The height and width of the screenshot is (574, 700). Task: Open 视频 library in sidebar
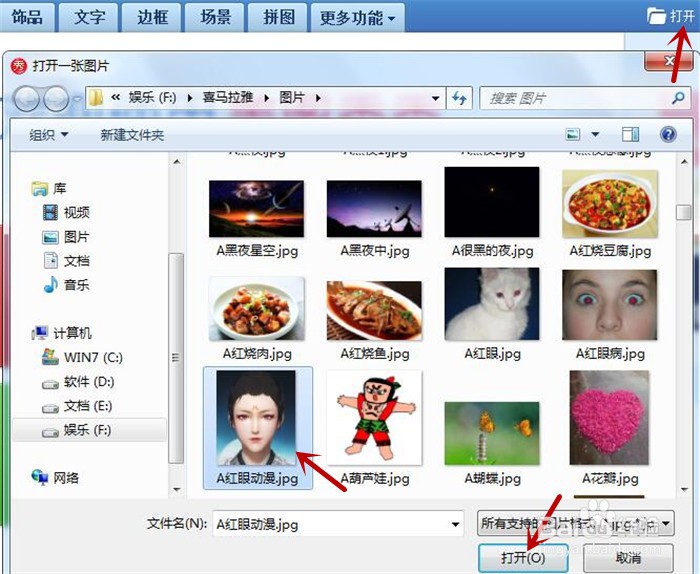66,212
